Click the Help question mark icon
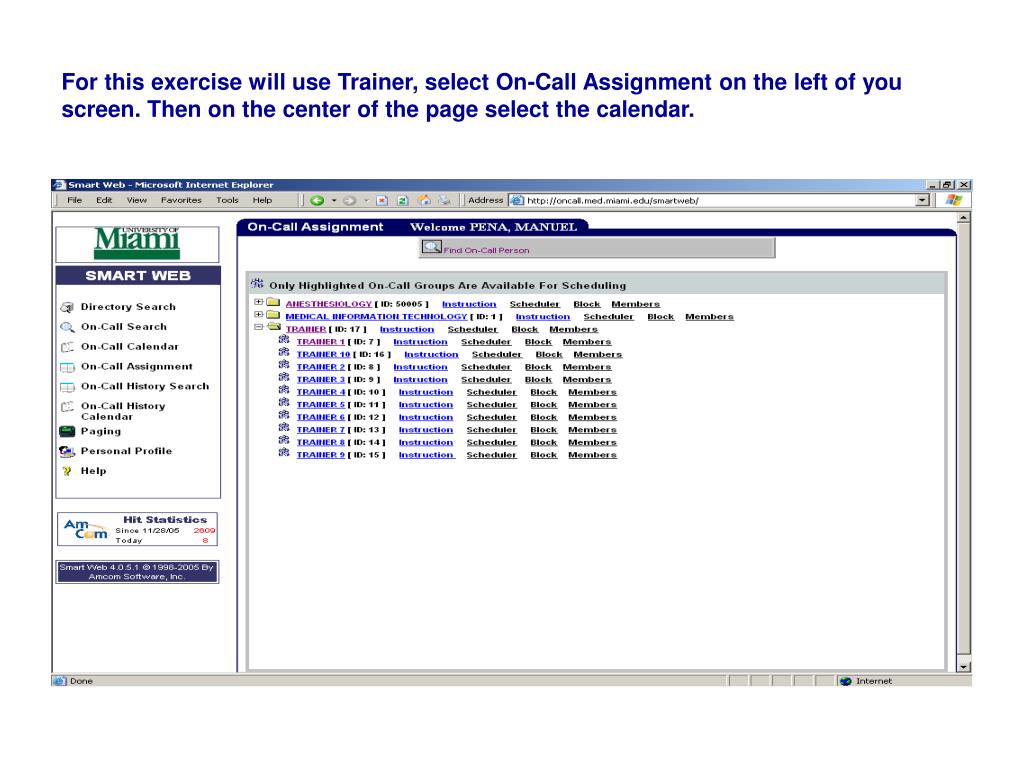 point(67,471)
